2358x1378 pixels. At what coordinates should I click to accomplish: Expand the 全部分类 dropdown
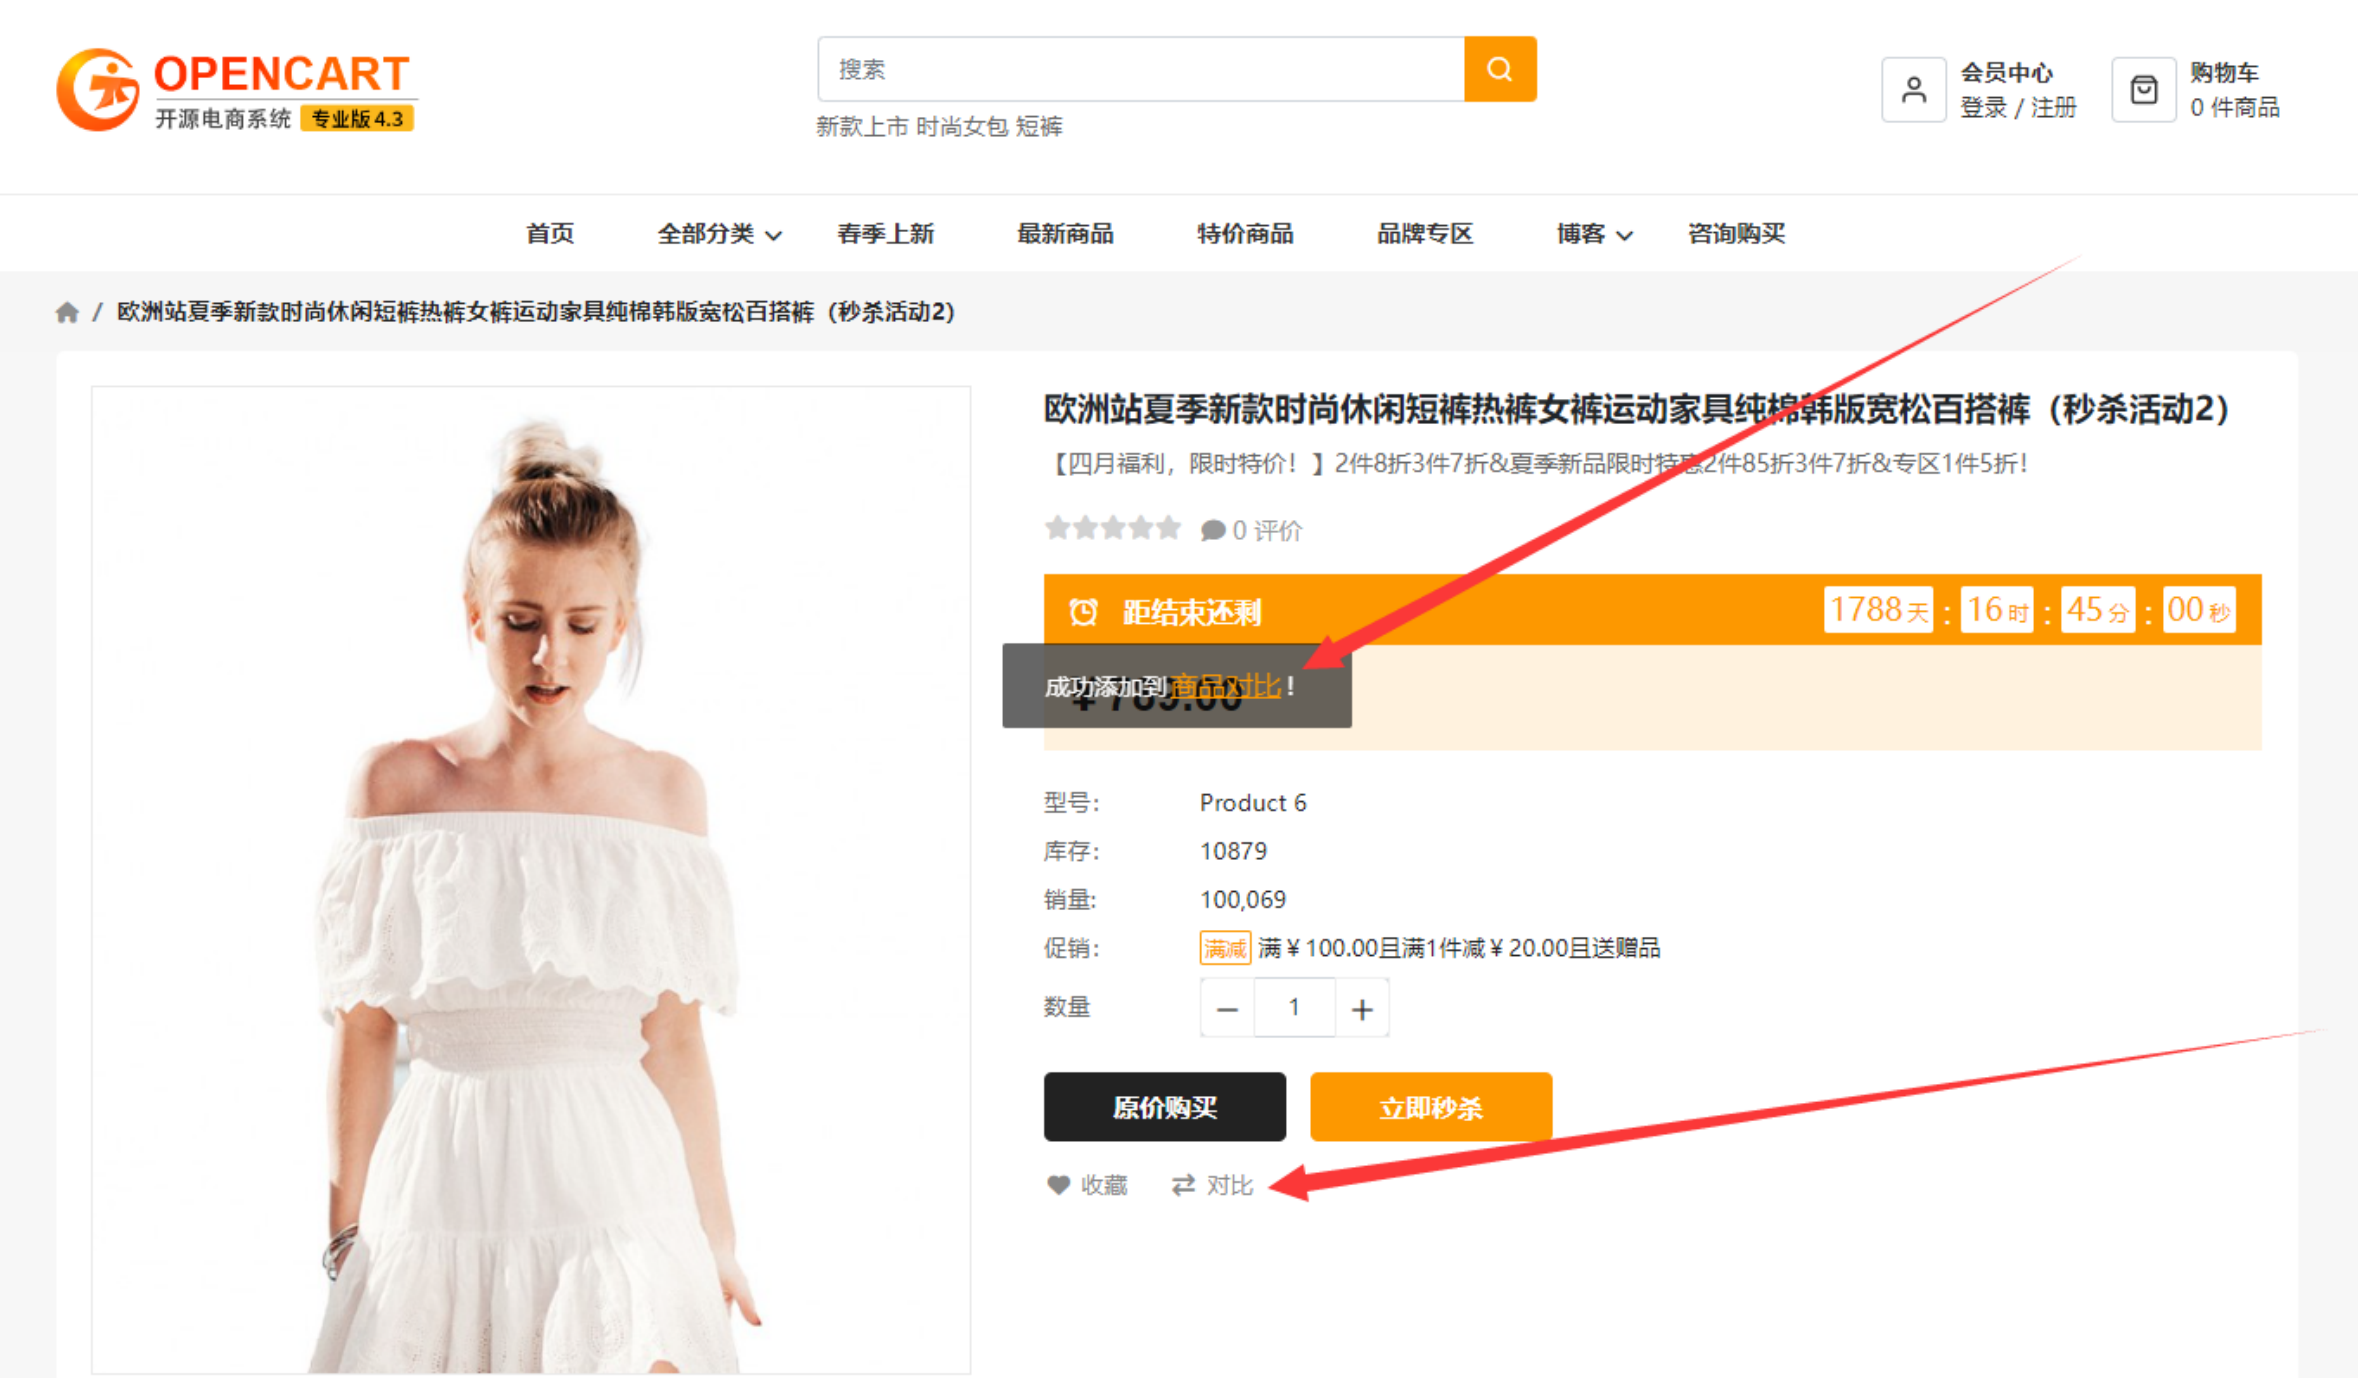point(718,234)
